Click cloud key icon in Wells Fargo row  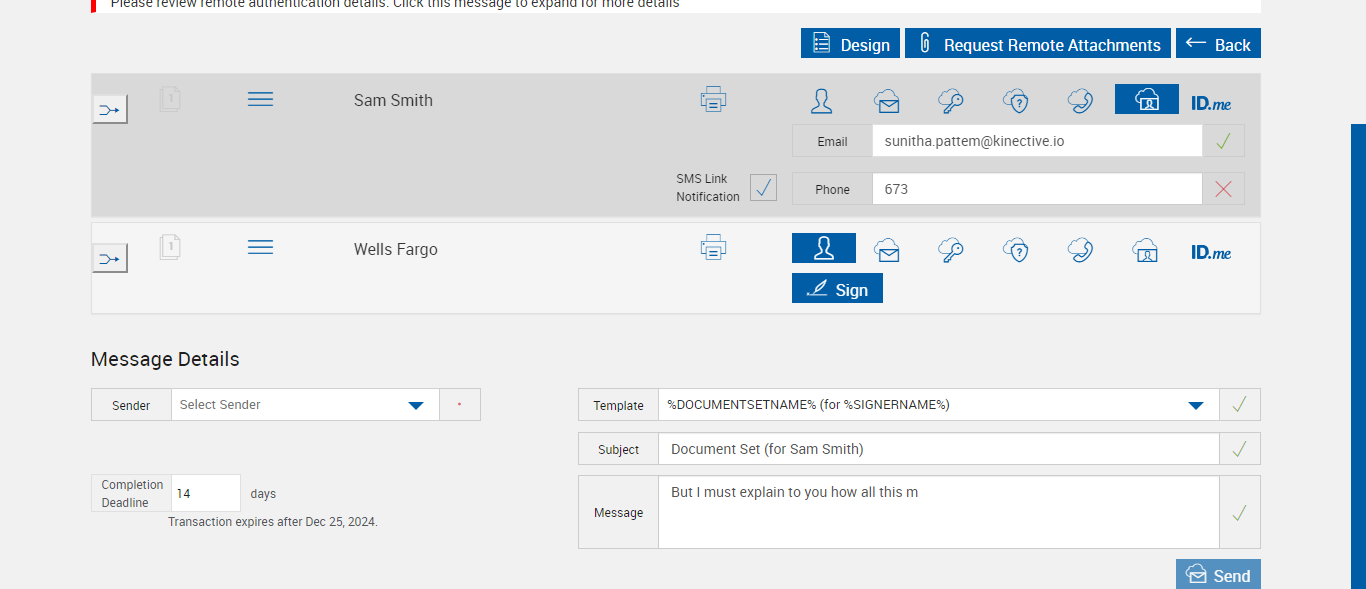click(950, 249)
